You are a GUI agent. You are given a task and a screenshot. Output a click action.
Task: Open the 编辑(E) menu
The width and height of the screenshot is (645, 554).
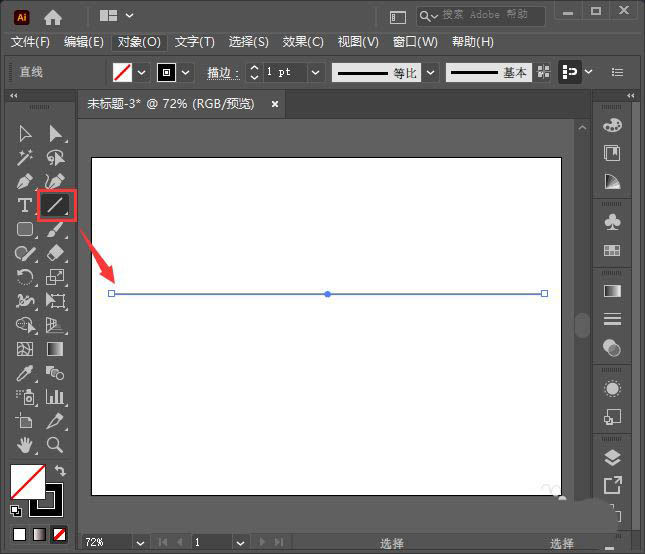pos(84,42)
